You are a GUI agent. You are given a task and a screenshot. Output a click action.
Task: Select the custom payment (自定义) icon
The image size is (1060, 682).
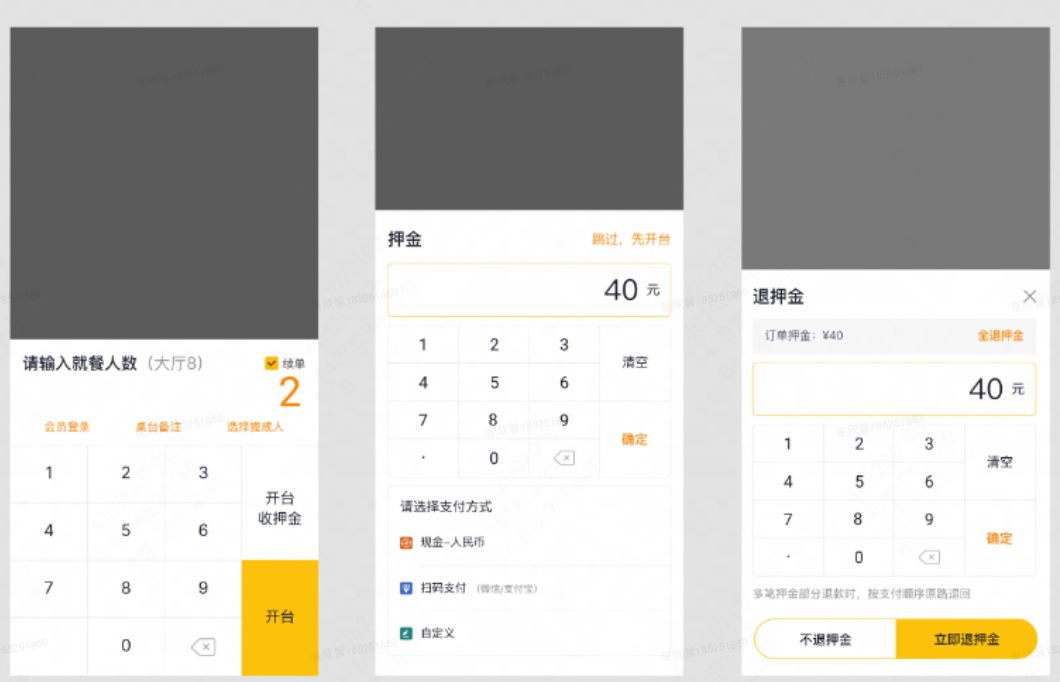(x=408, y=632)
